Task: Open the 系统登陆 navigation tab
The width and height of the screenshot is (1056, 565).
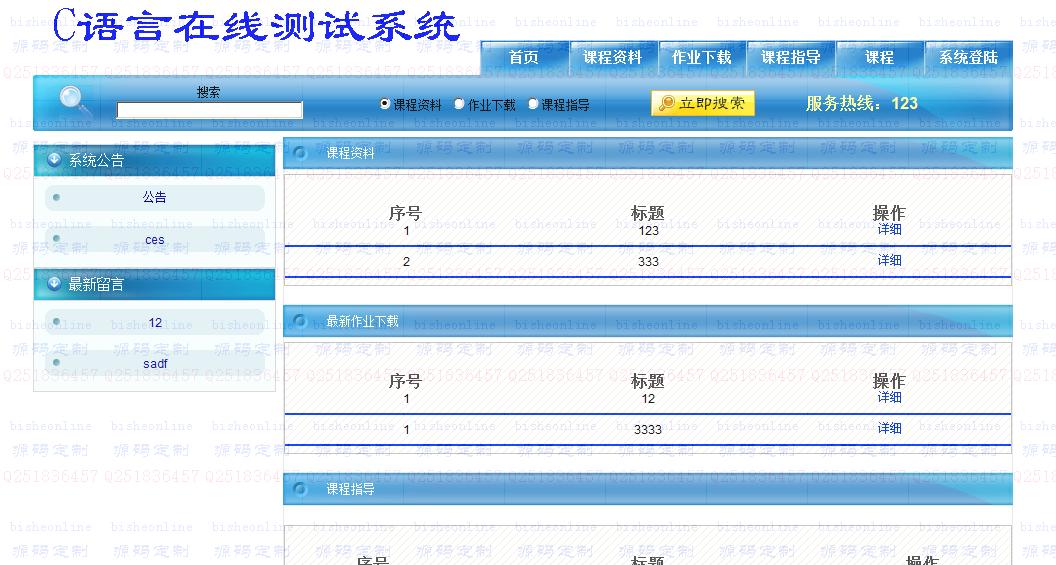Action: pos(968,57)
